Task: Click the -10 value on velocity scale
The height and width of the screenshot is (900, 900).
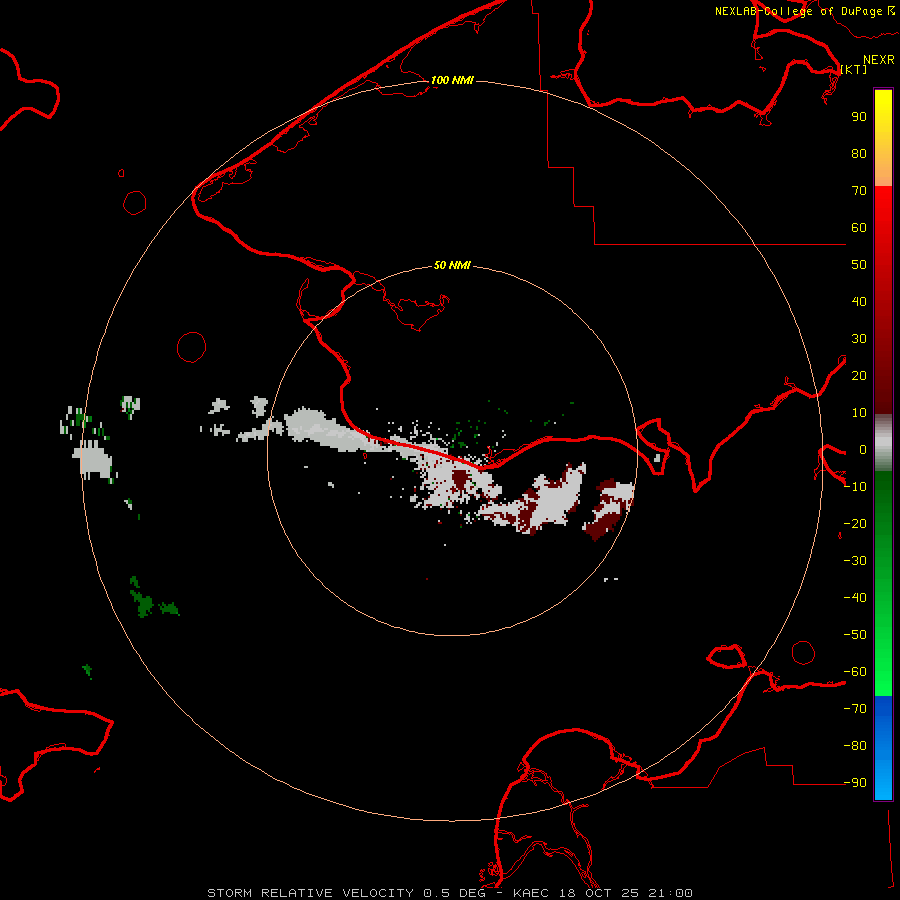Action: [x=855, y=487]
